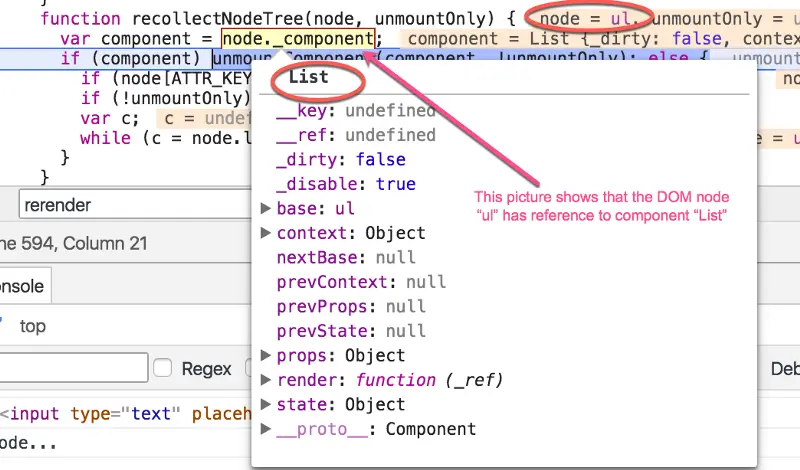Click the _disable: true property
The width and height of the screenshot is (800, 470).
346,184
